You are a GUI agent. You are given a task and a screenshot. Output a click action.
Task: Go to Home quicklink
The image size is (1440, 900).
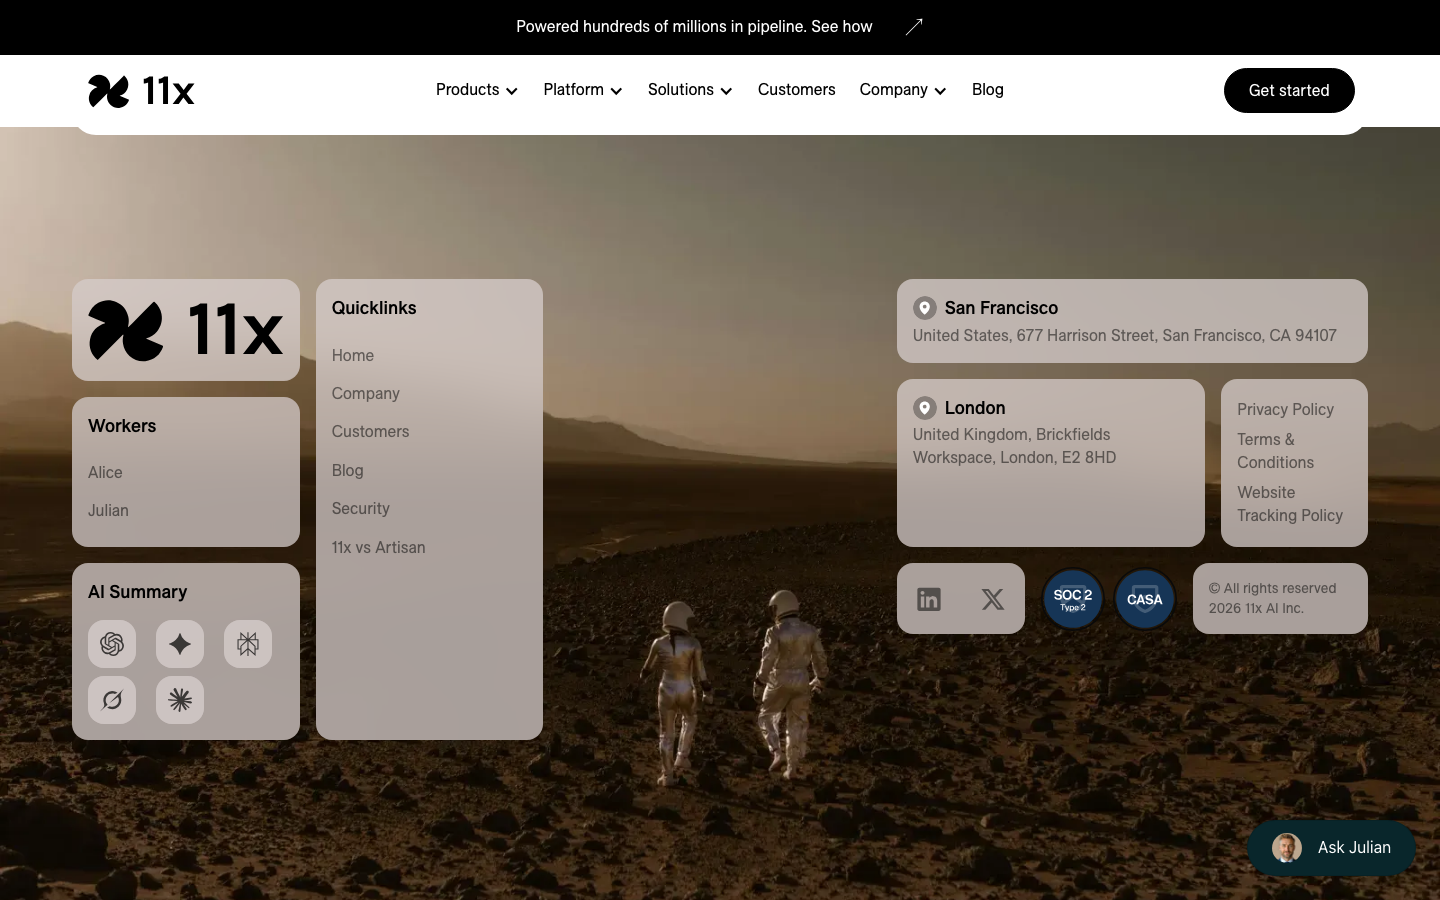[x=353, y=355]
